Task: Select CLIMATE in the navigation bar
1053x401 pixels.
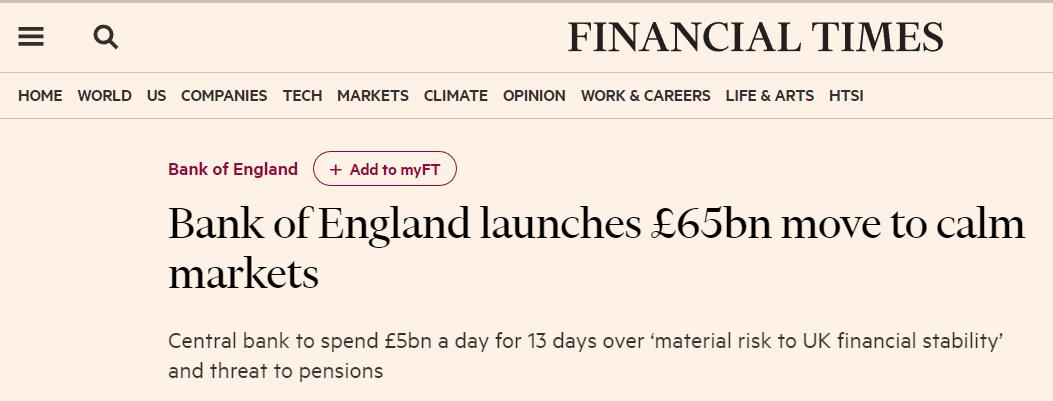Action: pyautogui.click(x=455, y=96)
